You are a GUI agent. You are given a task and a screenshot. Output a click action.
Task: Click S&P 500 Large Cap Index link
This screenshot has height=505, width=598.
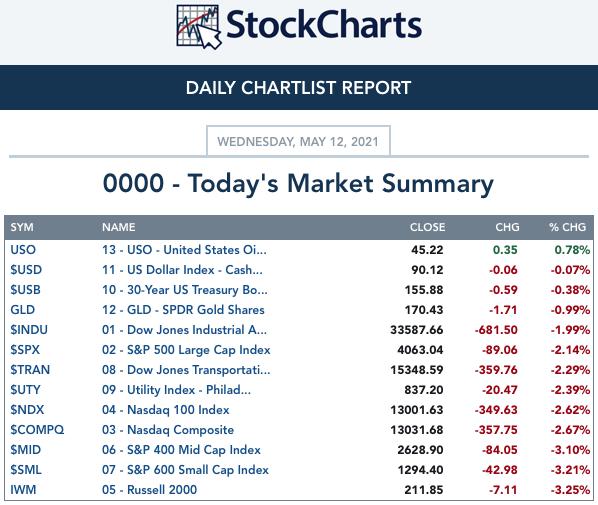pos(186,350)
